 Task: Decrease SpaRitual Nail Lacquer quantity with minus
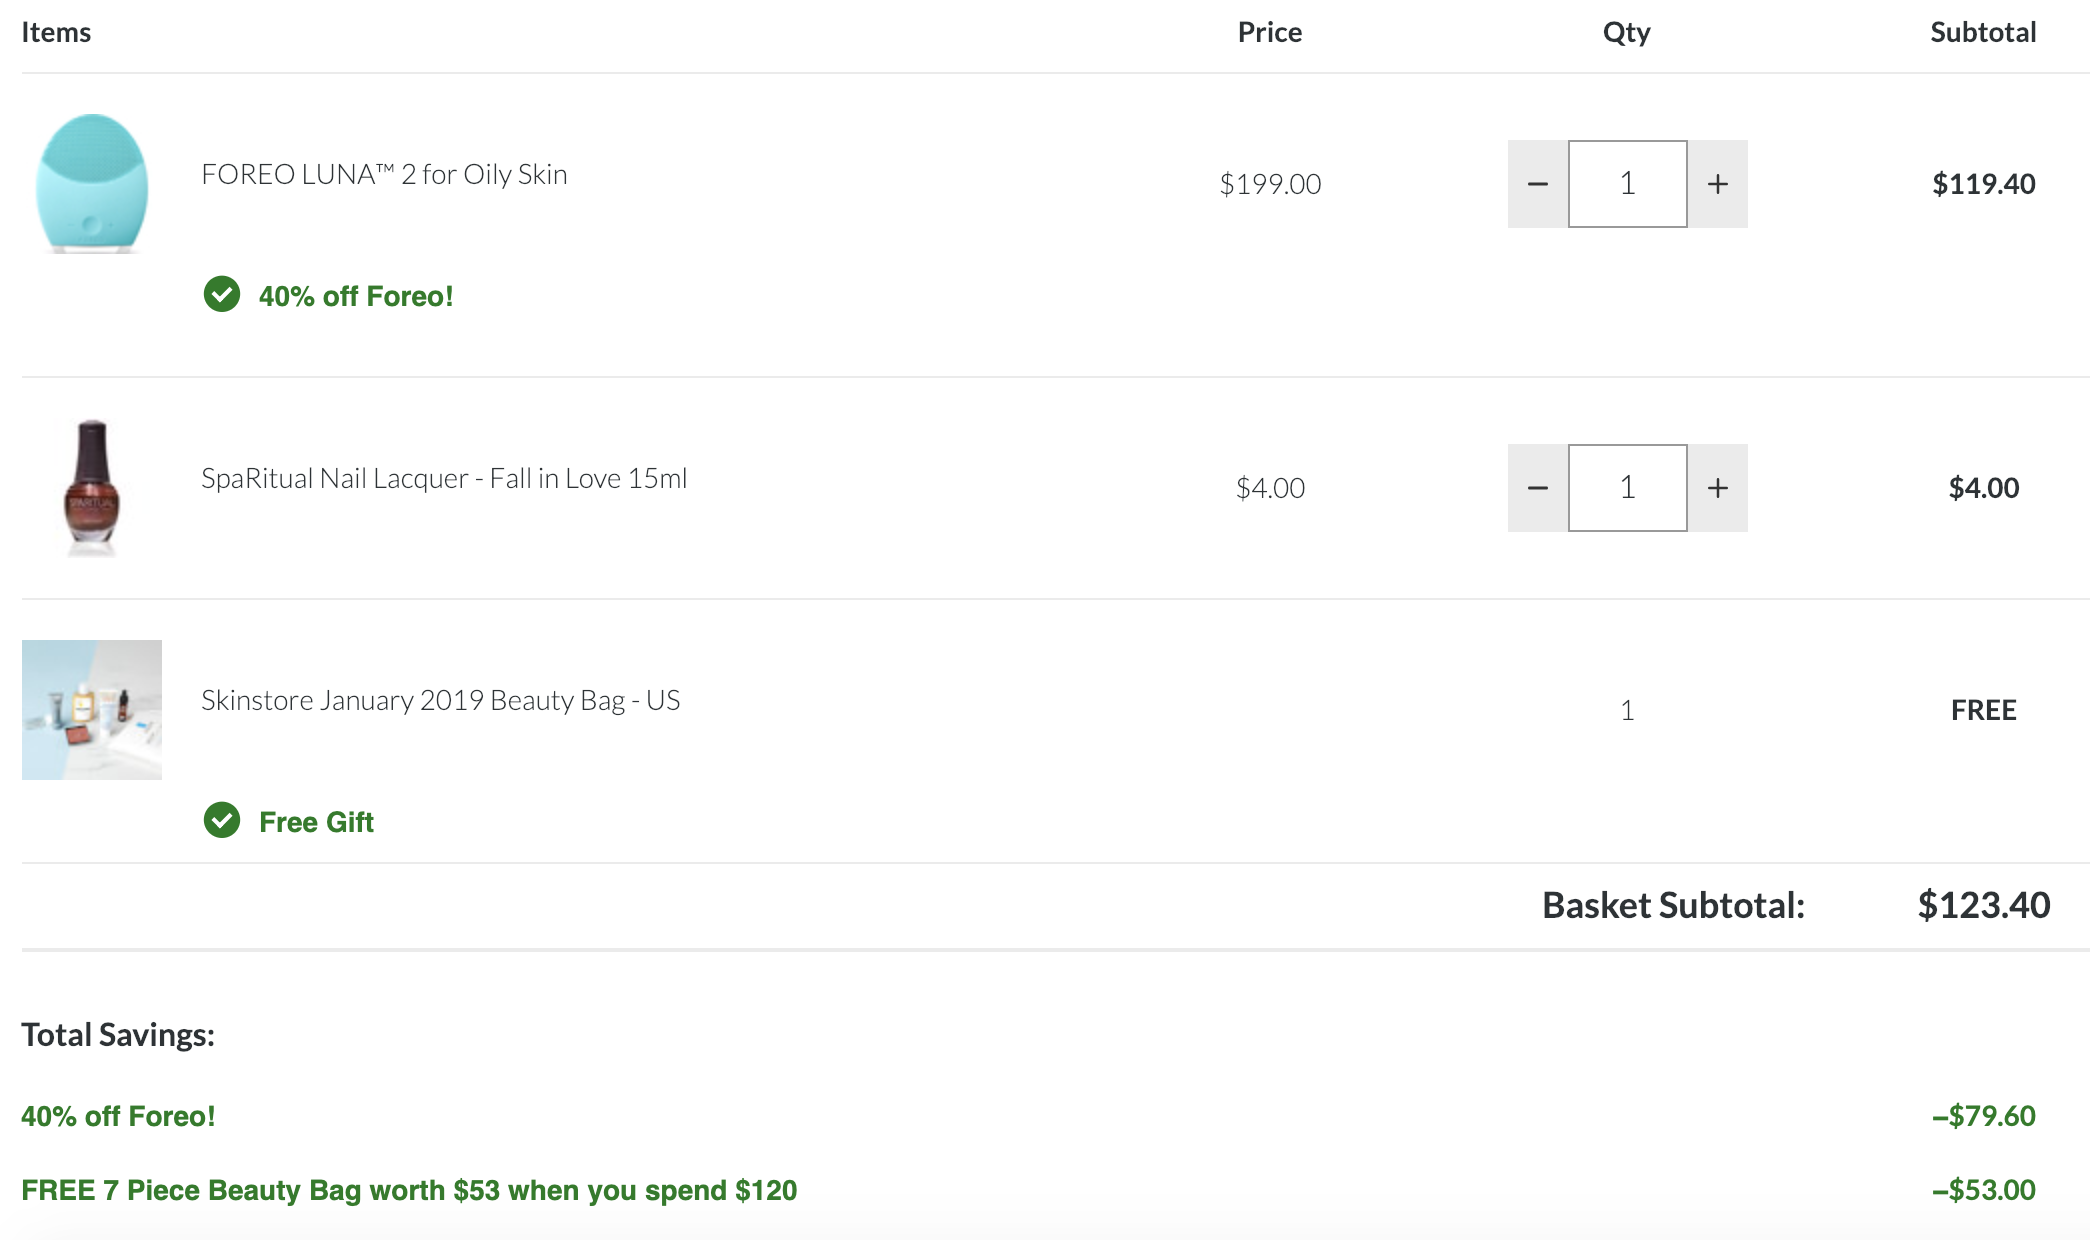coord(1538,488)
